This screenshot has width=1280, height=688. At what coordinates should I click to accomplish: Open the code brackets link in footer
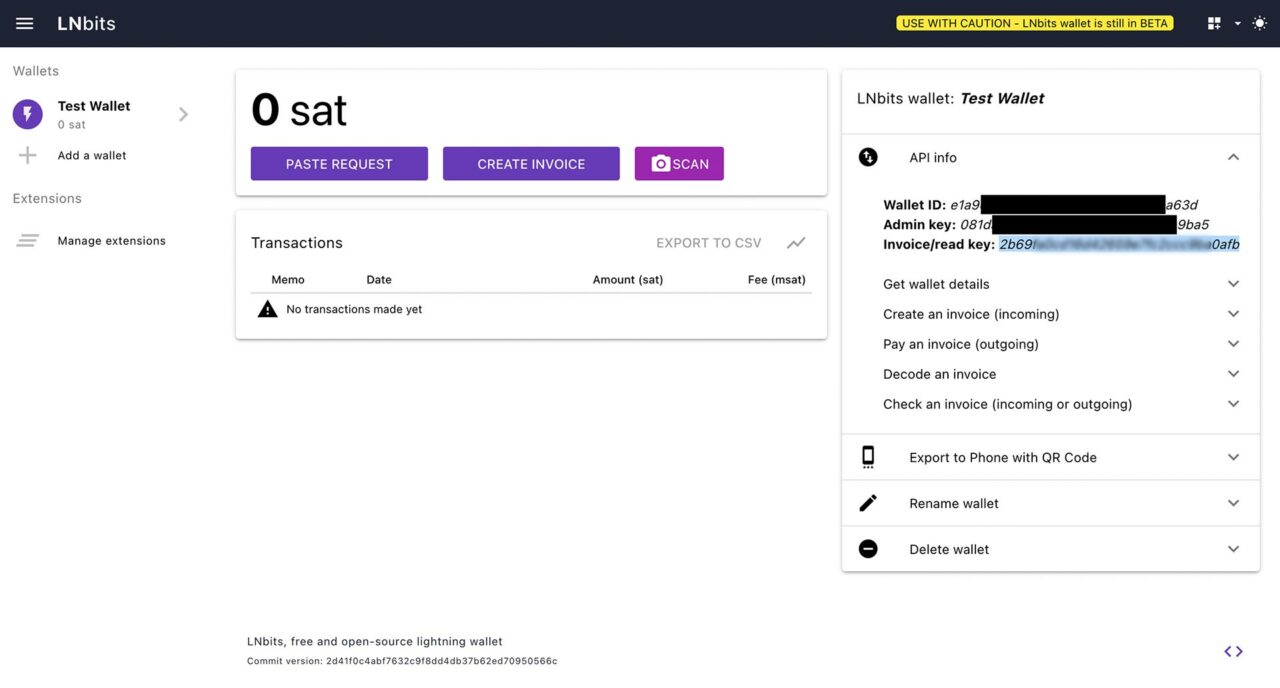pyautogui.click(x=1233, y=651)
